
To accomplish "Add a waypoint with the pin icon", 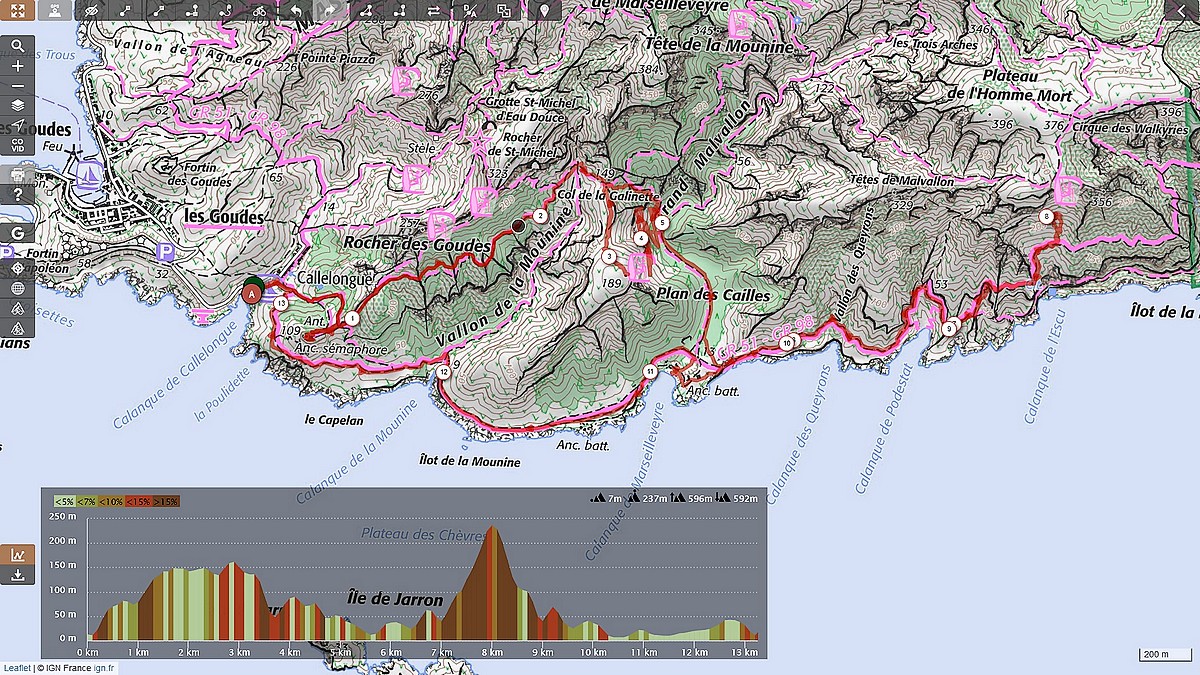I will [x=544, y=11].
